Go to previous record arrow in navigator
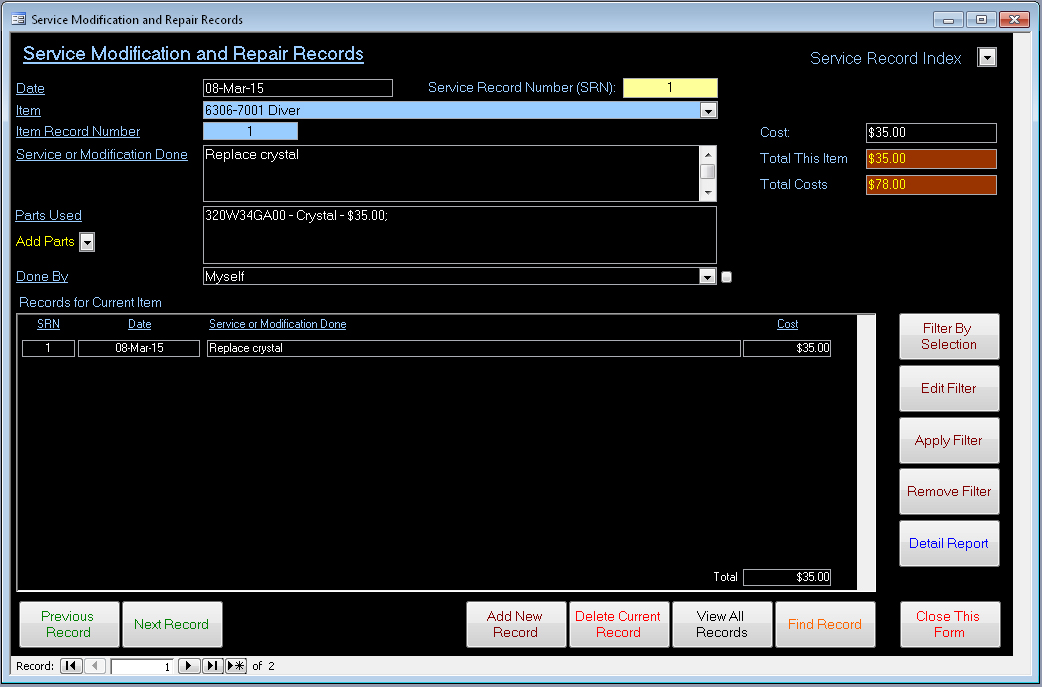Screen dimensions: 1042x687 tap(95, 666)
